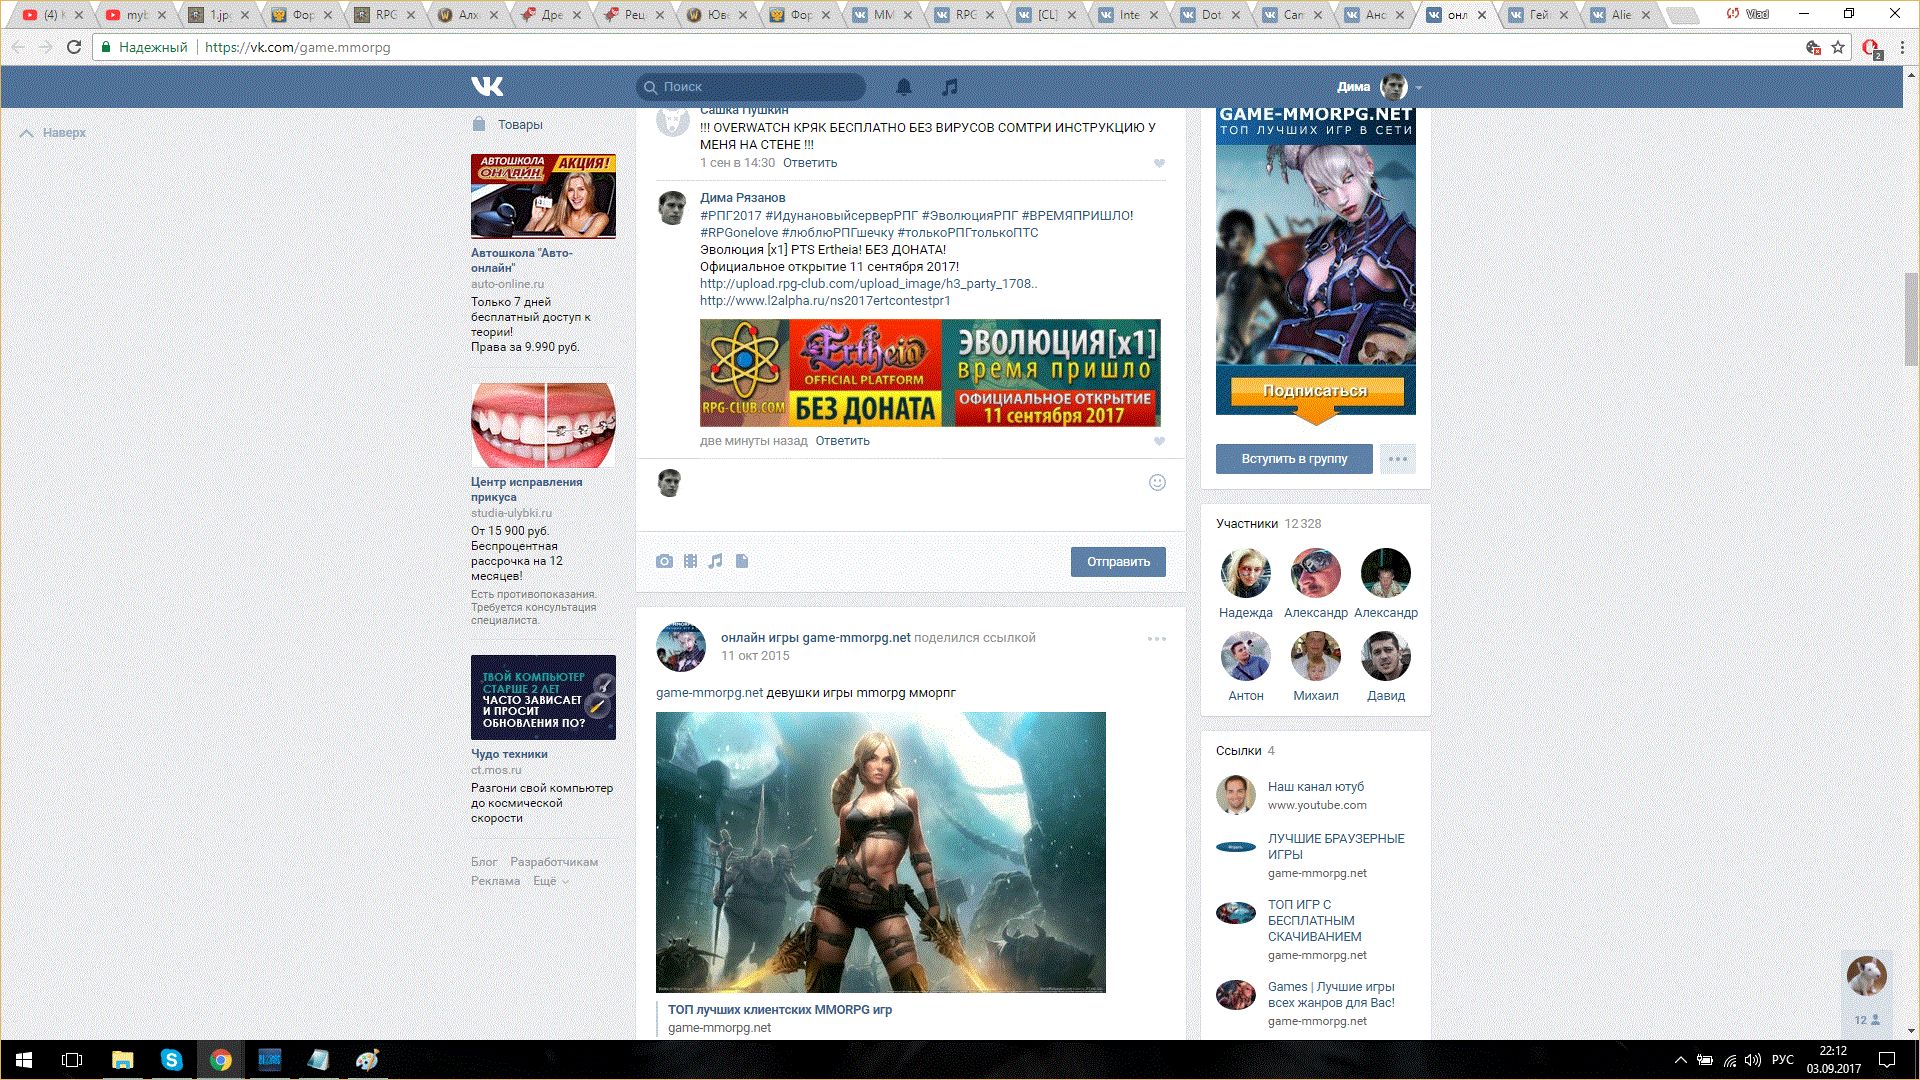Screen dimensions: 1920x1080
Task: Click the VK logo in header
Action: click(487, 87)
